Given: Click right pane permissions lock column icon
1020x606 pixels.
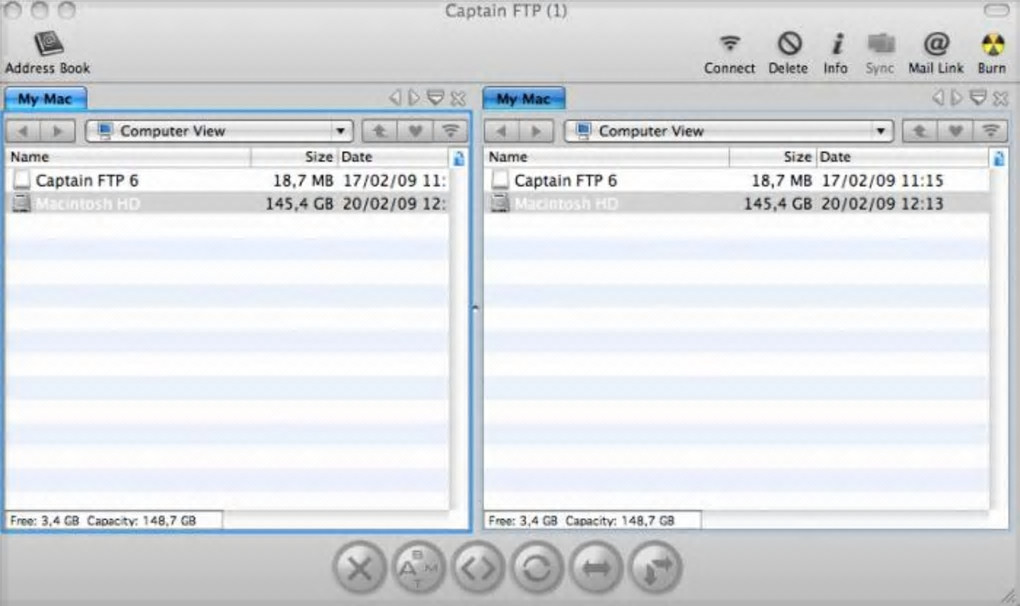Looking at the screenshot, I should point(999,157).
